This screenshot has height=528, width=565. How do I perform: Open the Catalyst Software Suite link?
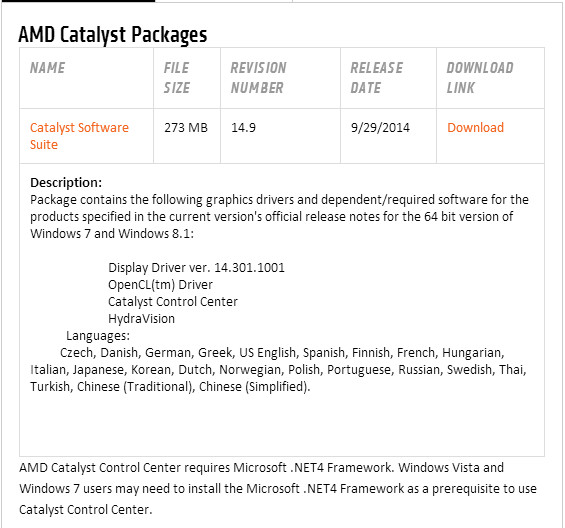click(79, 136)
